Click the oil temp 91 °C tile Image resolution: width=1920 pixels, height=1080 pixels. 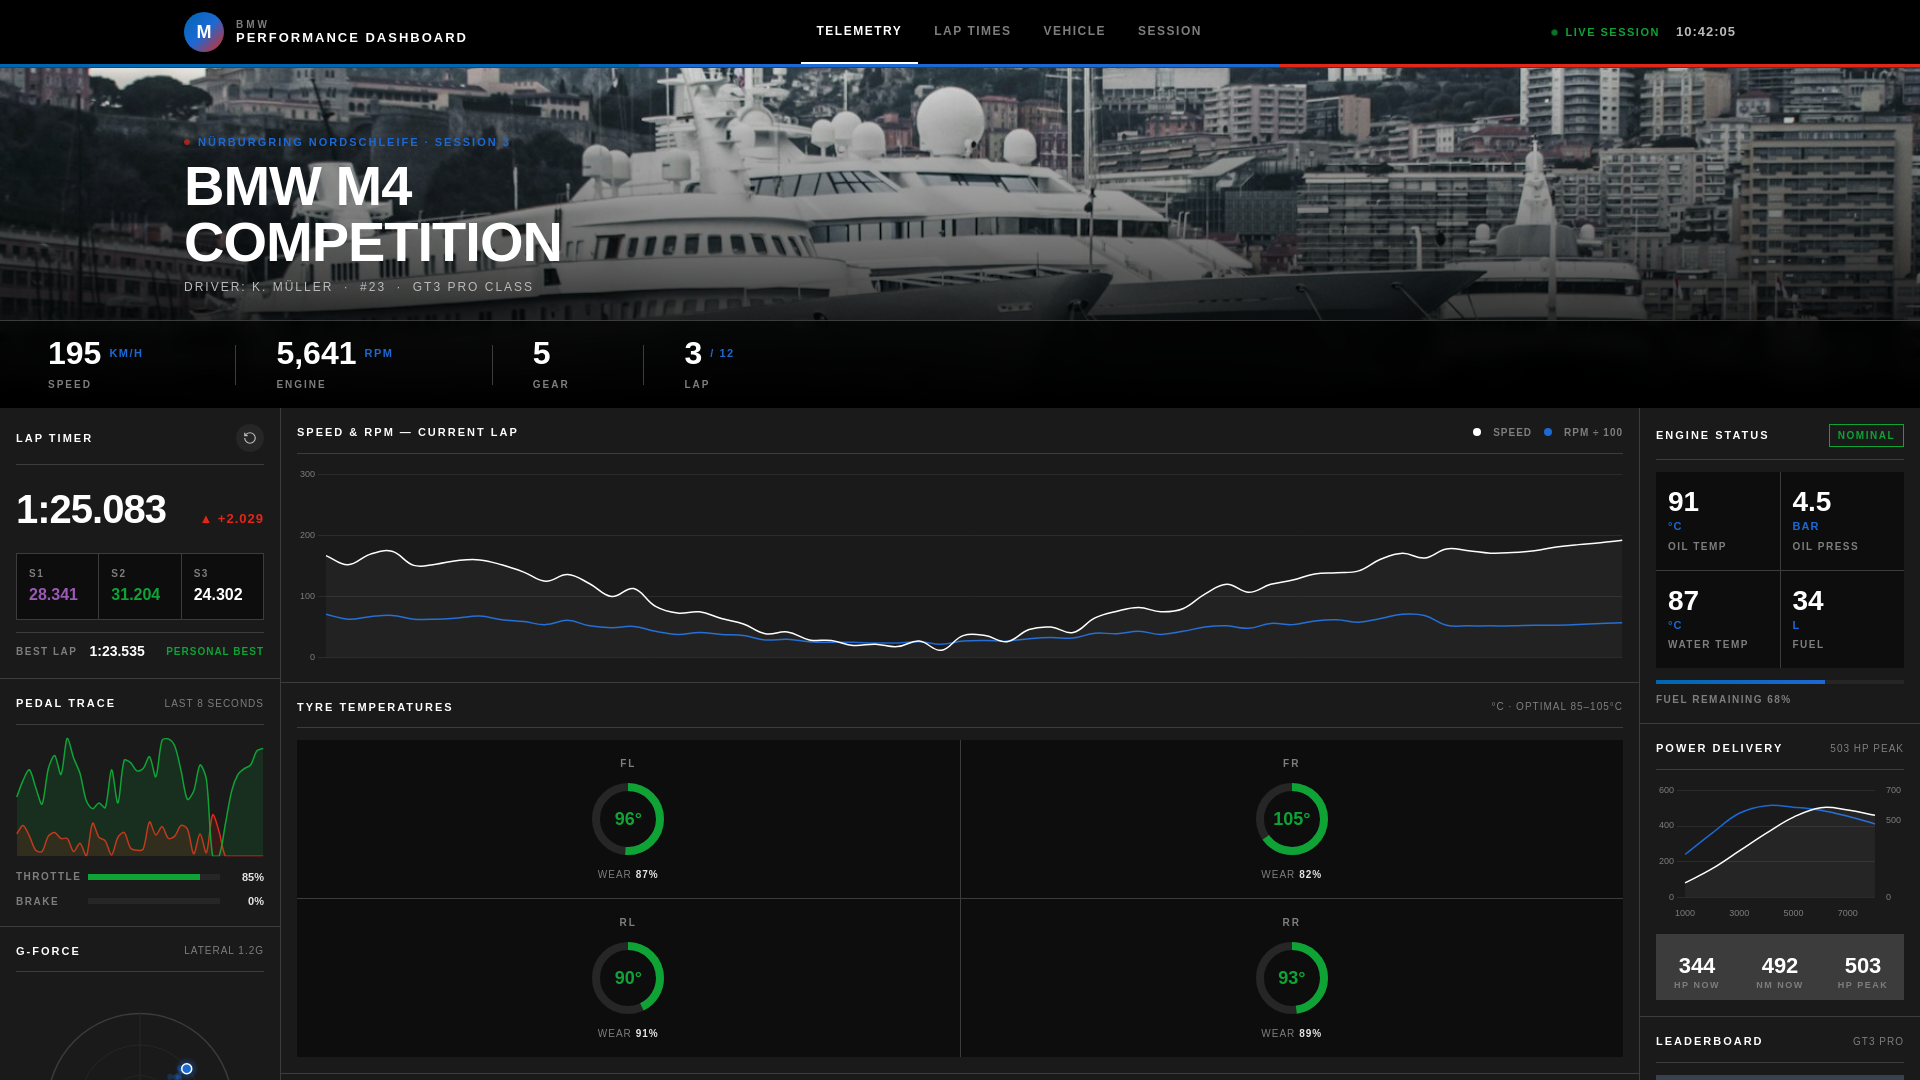1718,521
